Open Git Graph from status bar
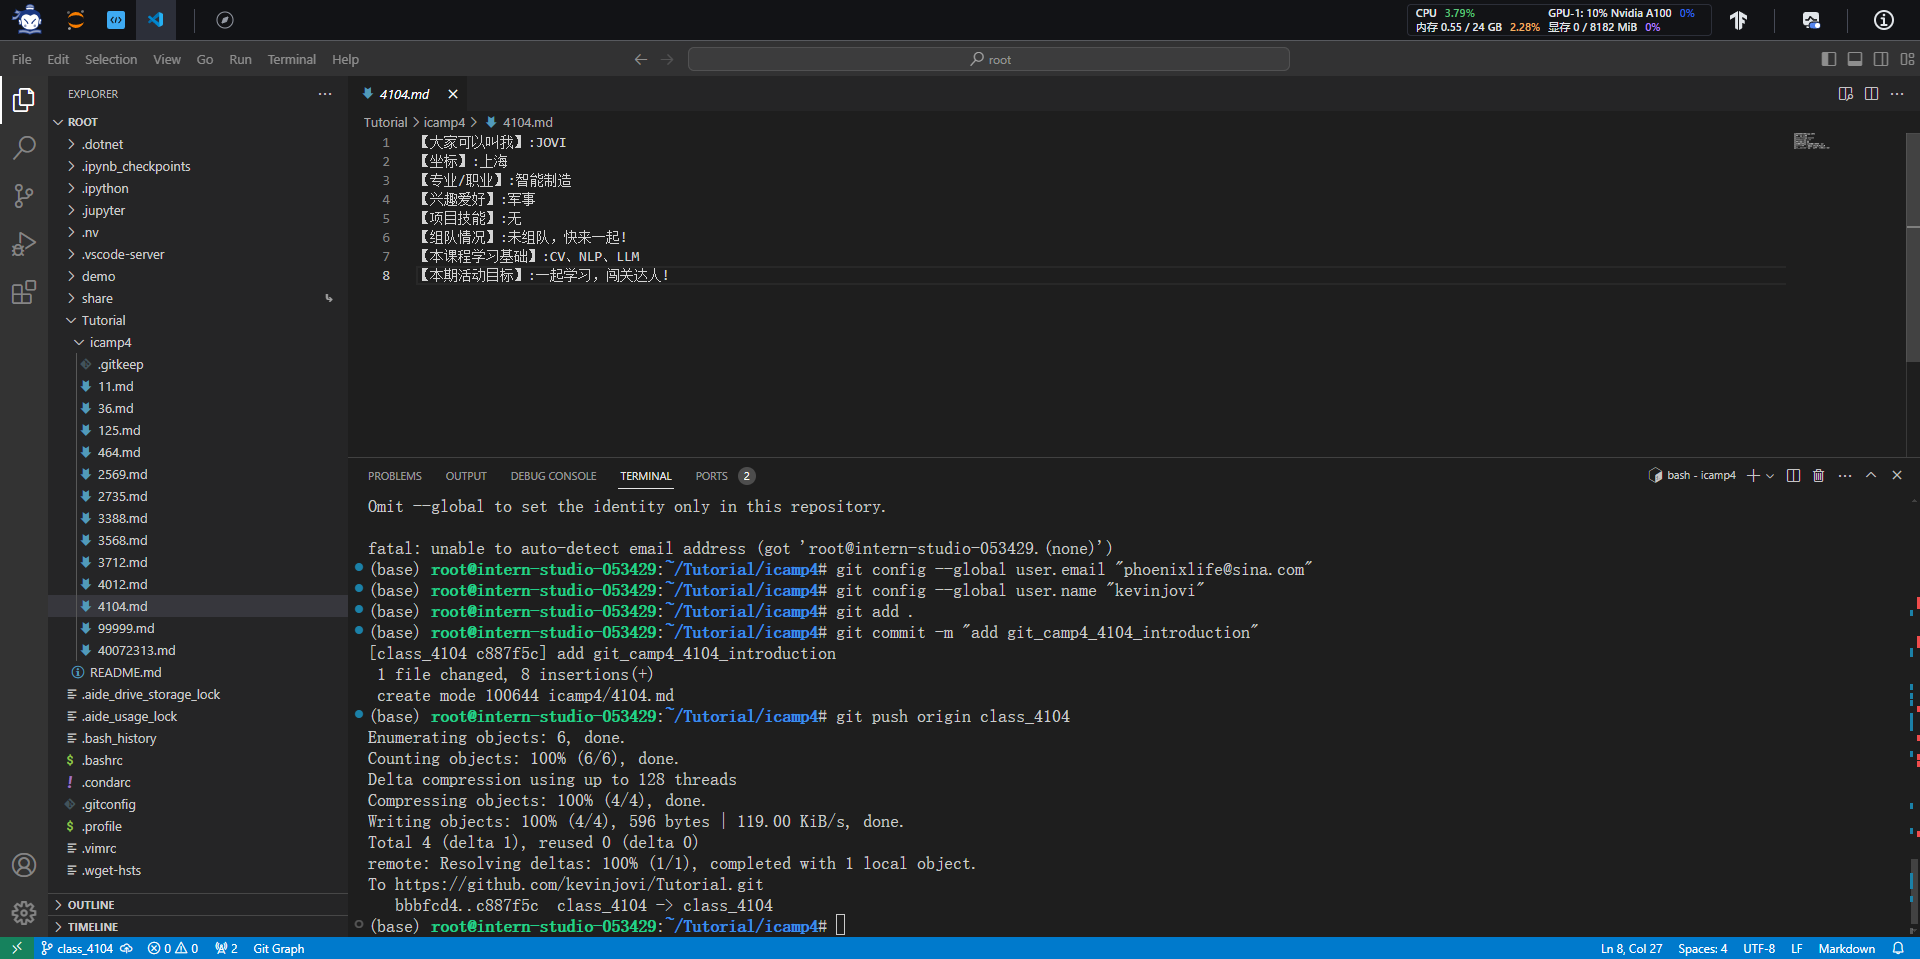The width and height of the screenshot is (1920, 959). coord(279,948)
